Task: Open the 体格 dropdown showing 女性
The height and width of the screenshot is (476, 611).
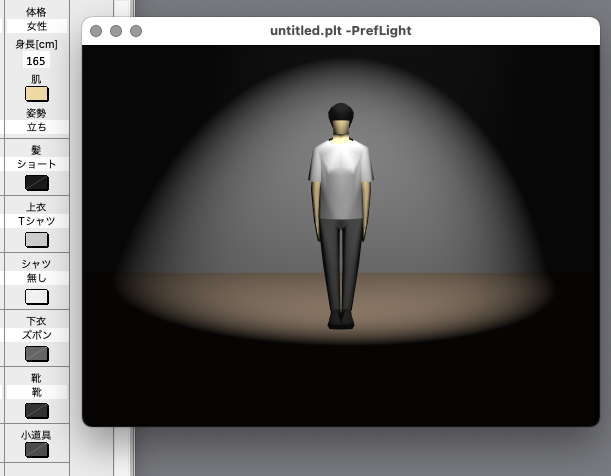Action: click(37, 26)
